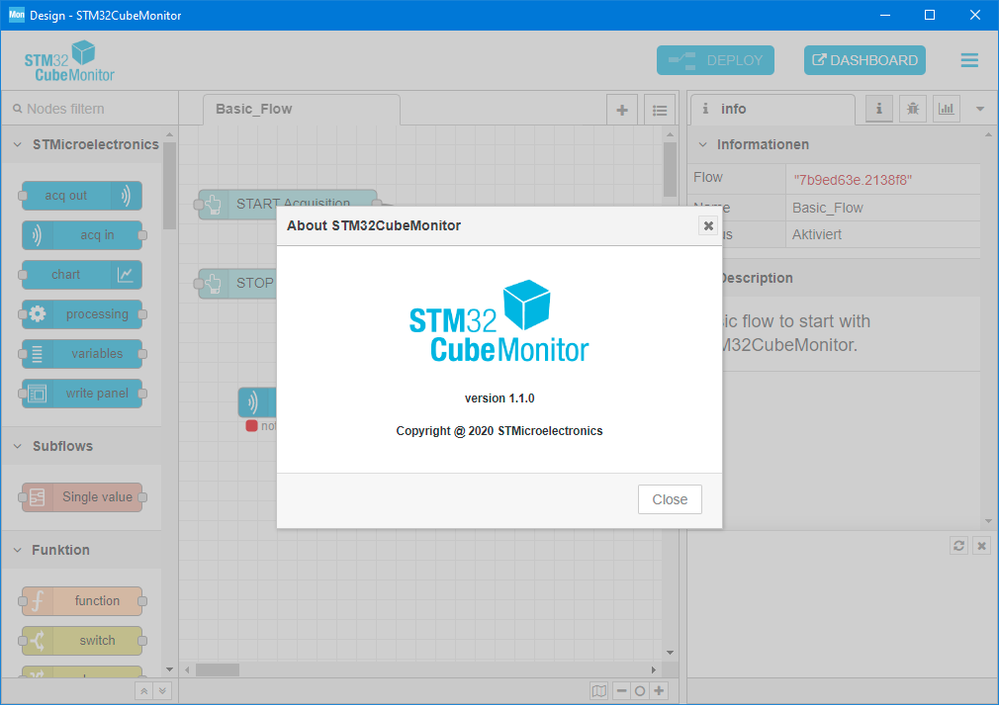Viewport: 999px width, 705px height.
Task: Switch to the Basic_Flow tab
Action: click(x=301, y=110)
